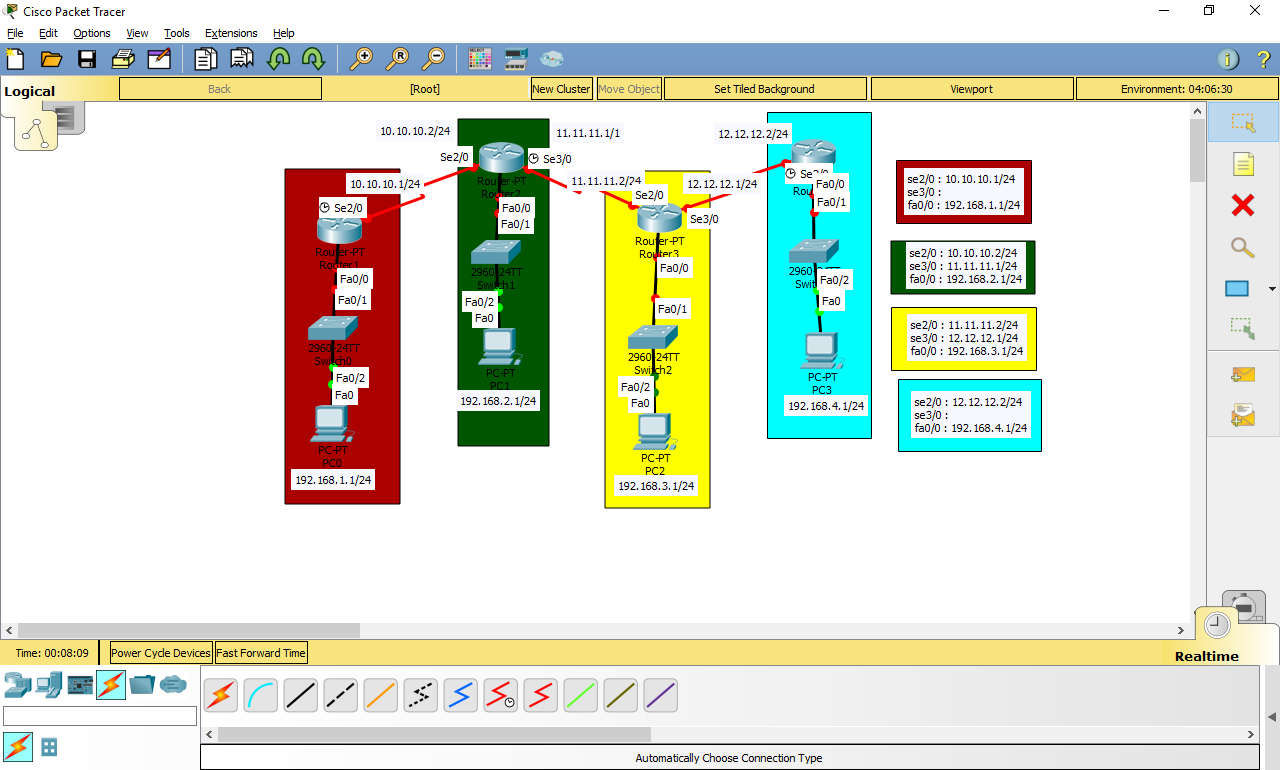Open the help question mark

click(x=1263, y=59)
